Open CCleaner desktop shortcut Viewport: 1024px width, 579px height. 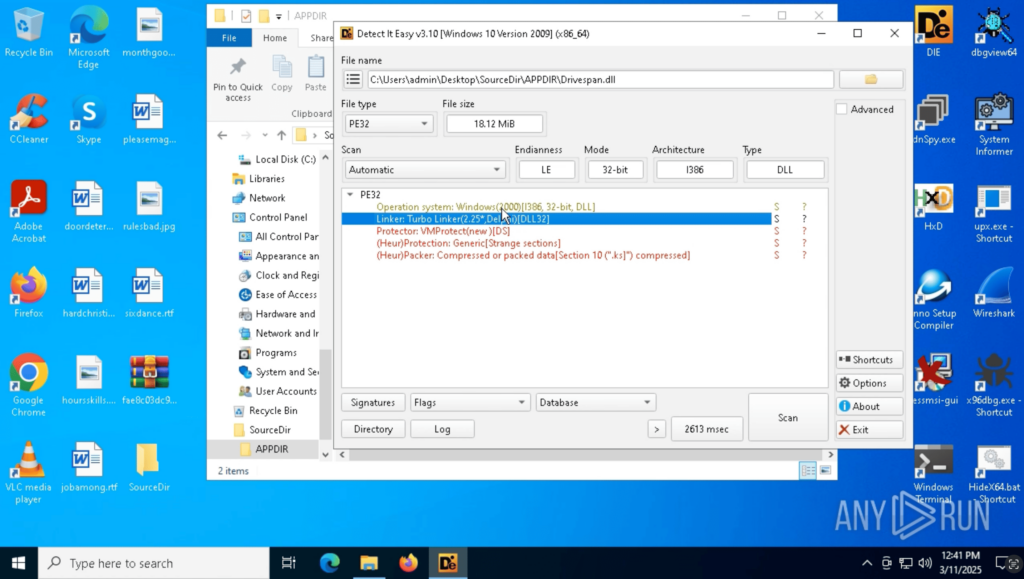[29, 120]
